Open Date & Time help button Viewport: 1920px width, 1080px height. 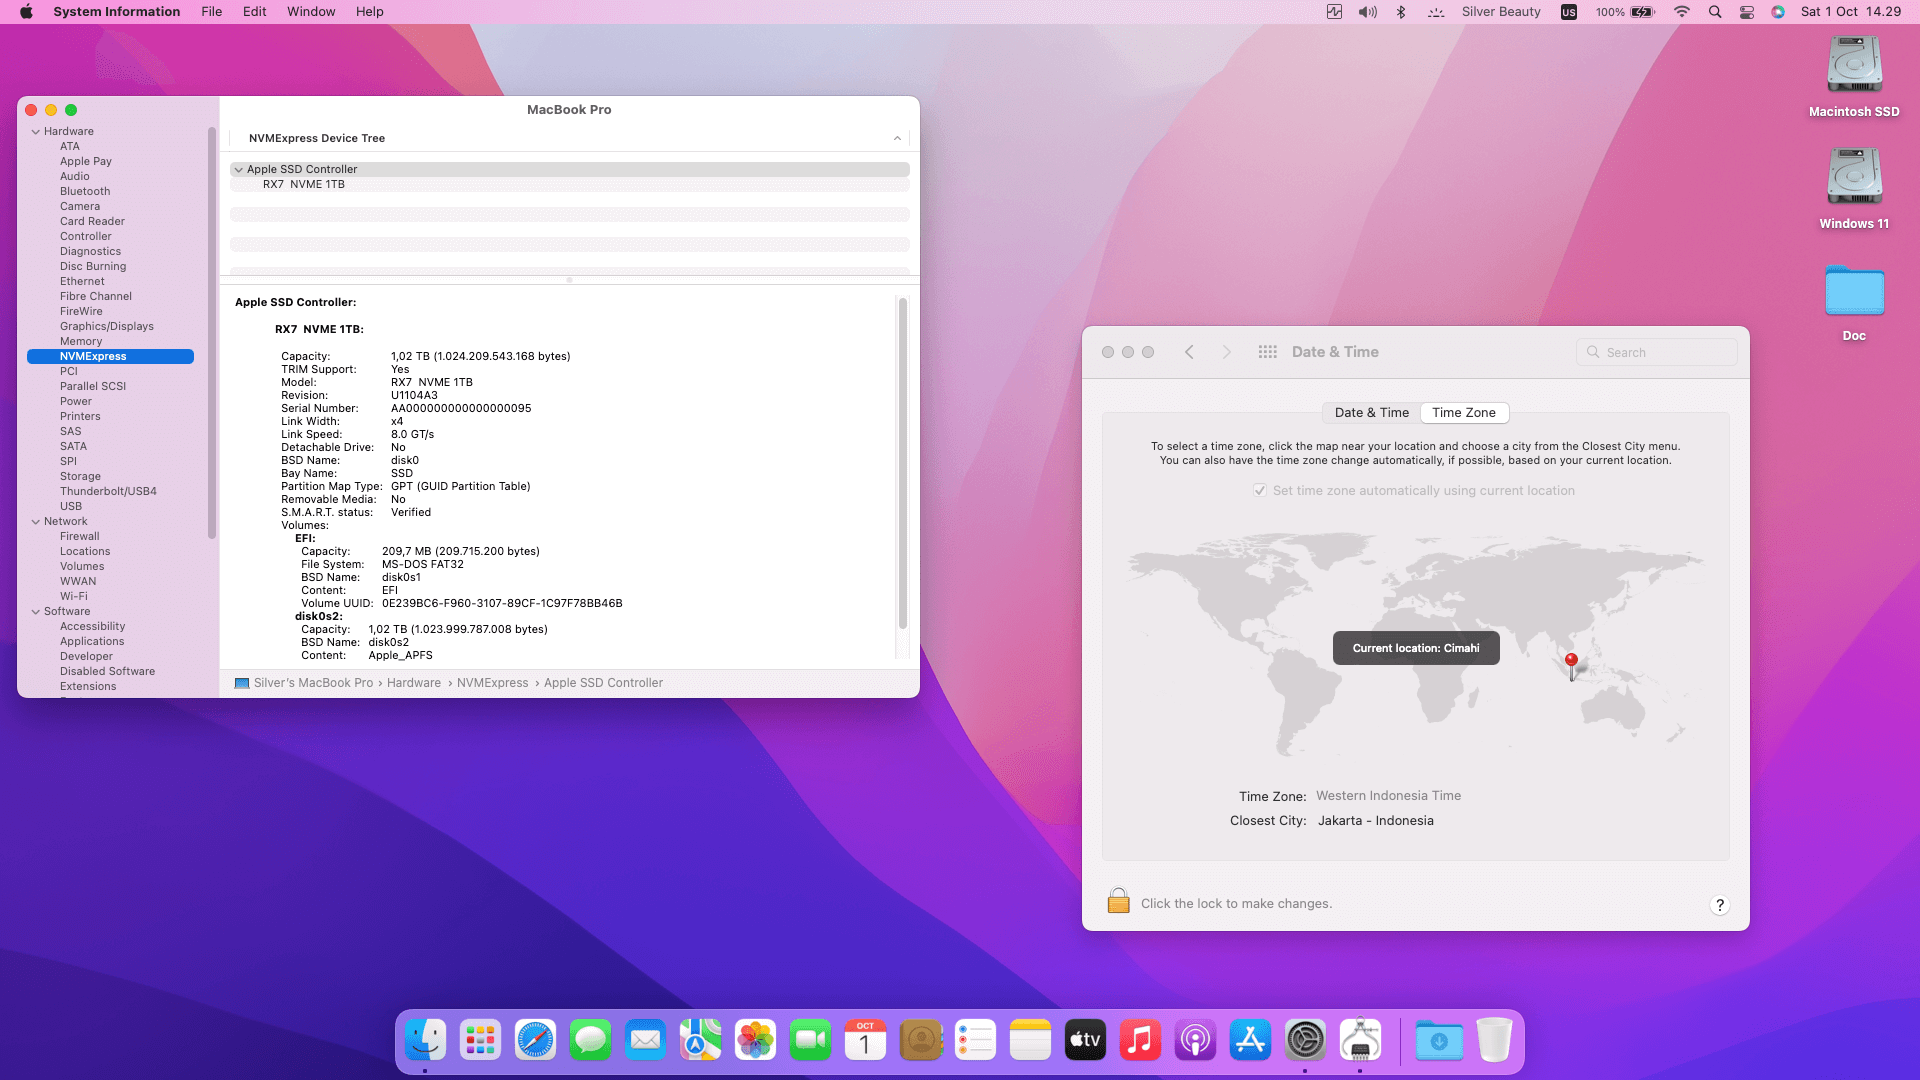pos(1720,905)
